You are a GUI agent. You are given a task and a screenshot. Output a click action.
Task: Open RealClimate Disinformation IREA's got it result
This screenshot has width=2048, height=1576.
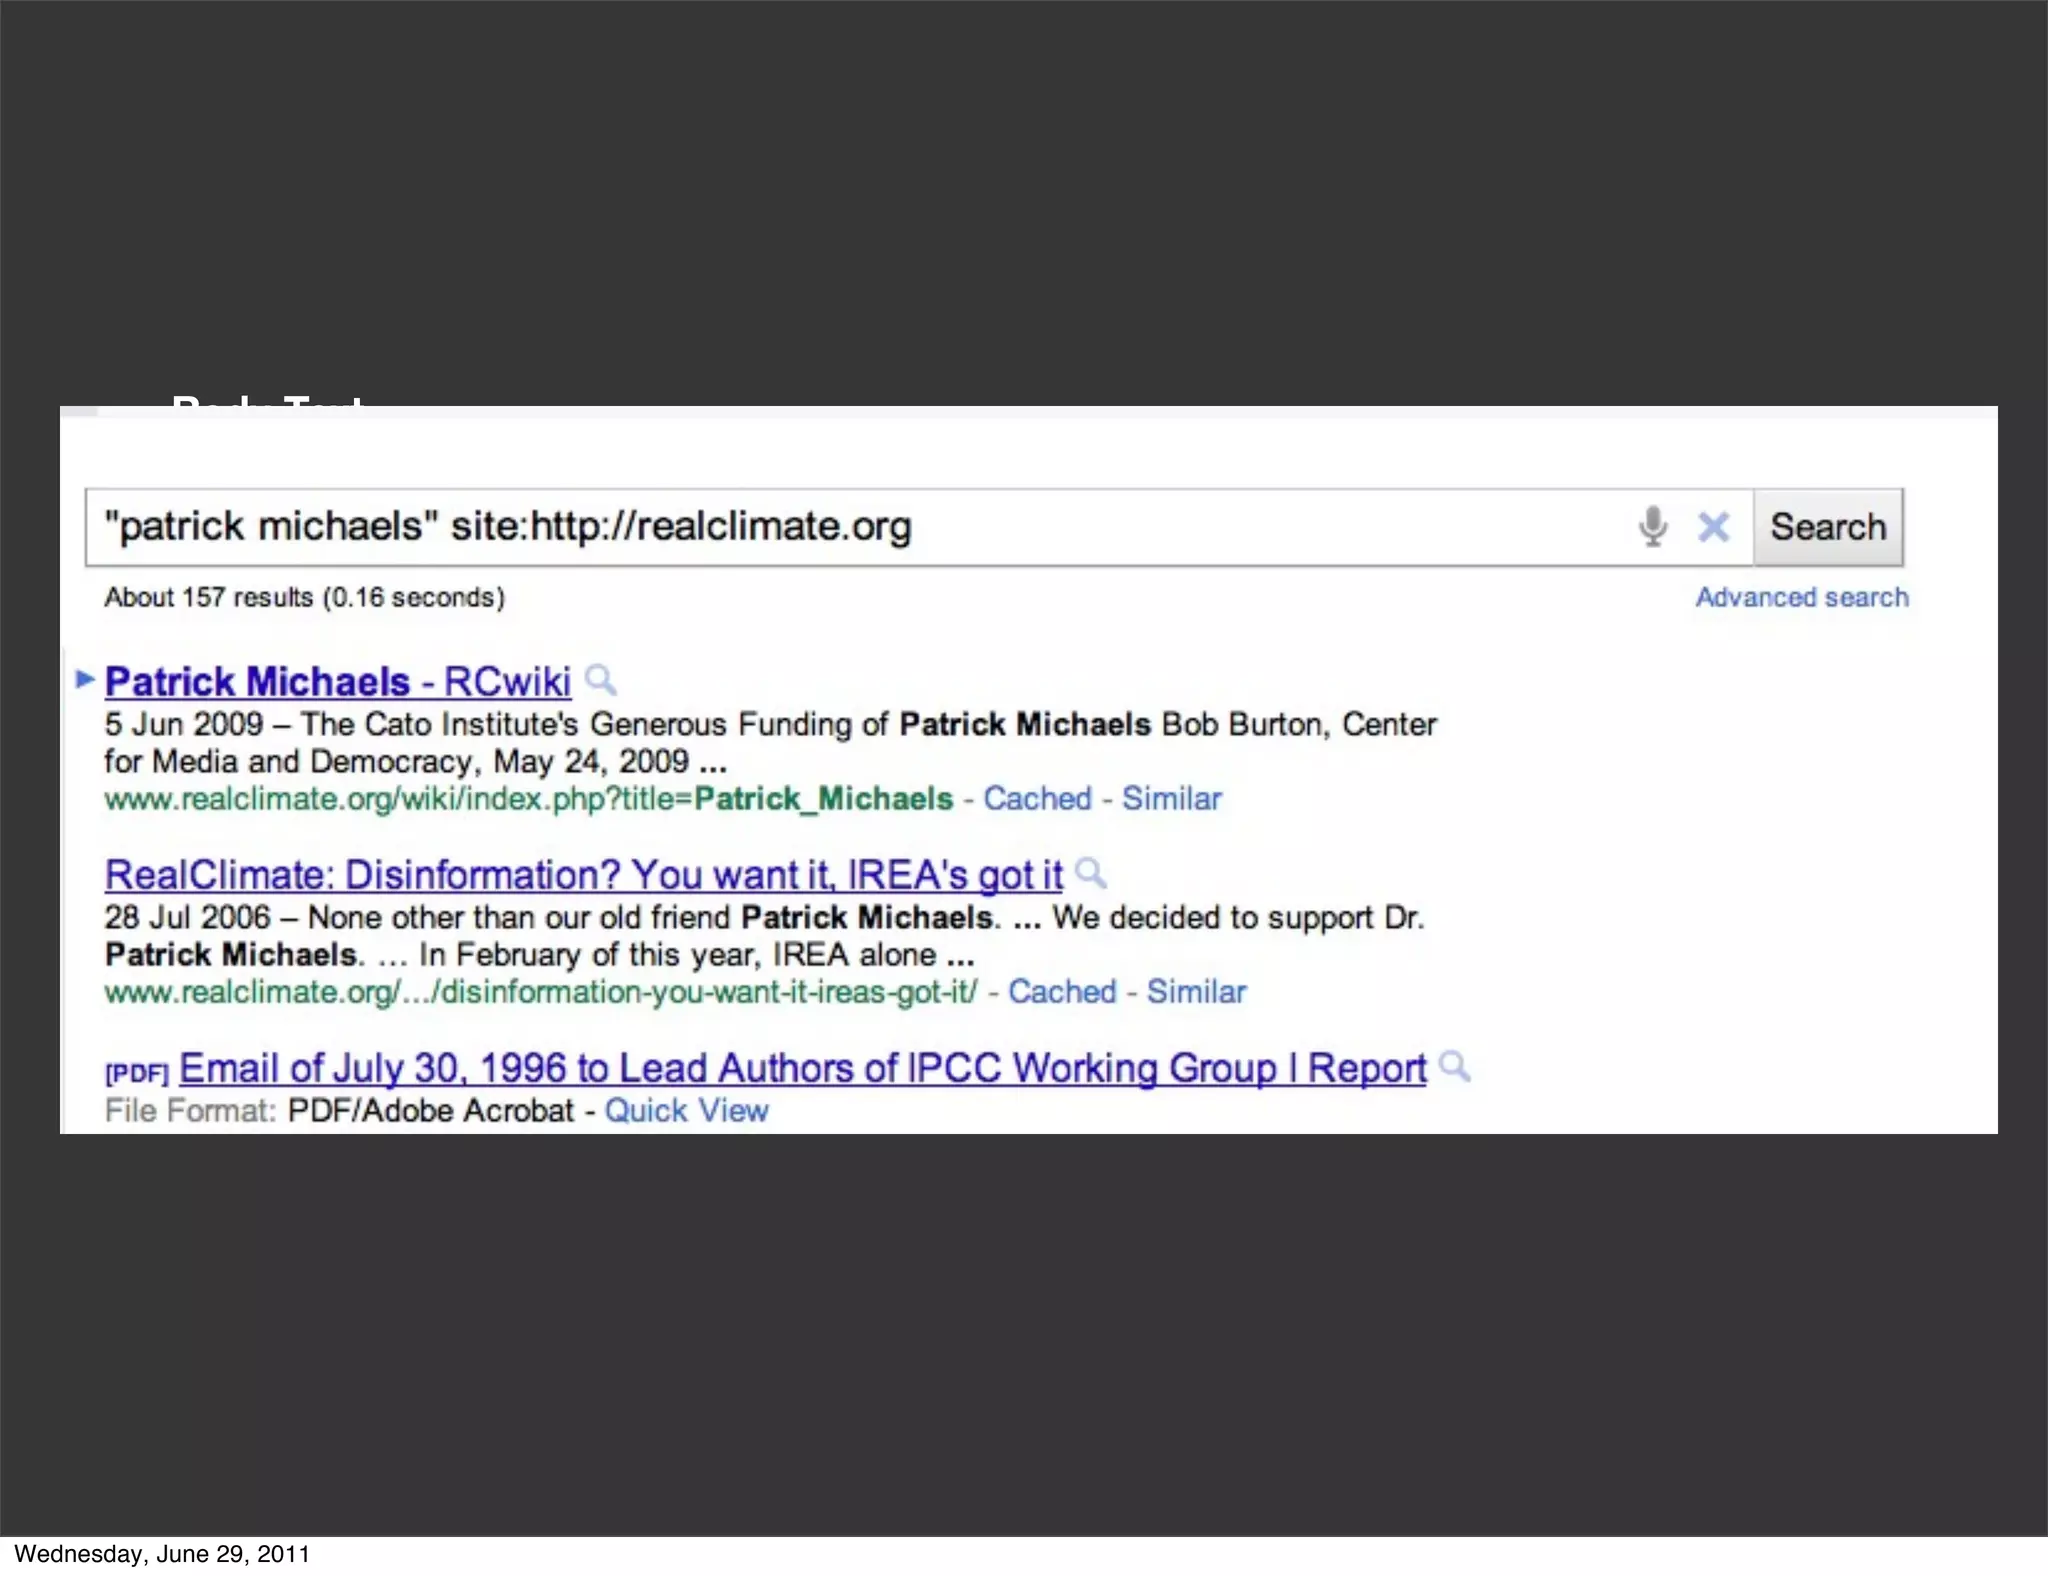[583, 875]
